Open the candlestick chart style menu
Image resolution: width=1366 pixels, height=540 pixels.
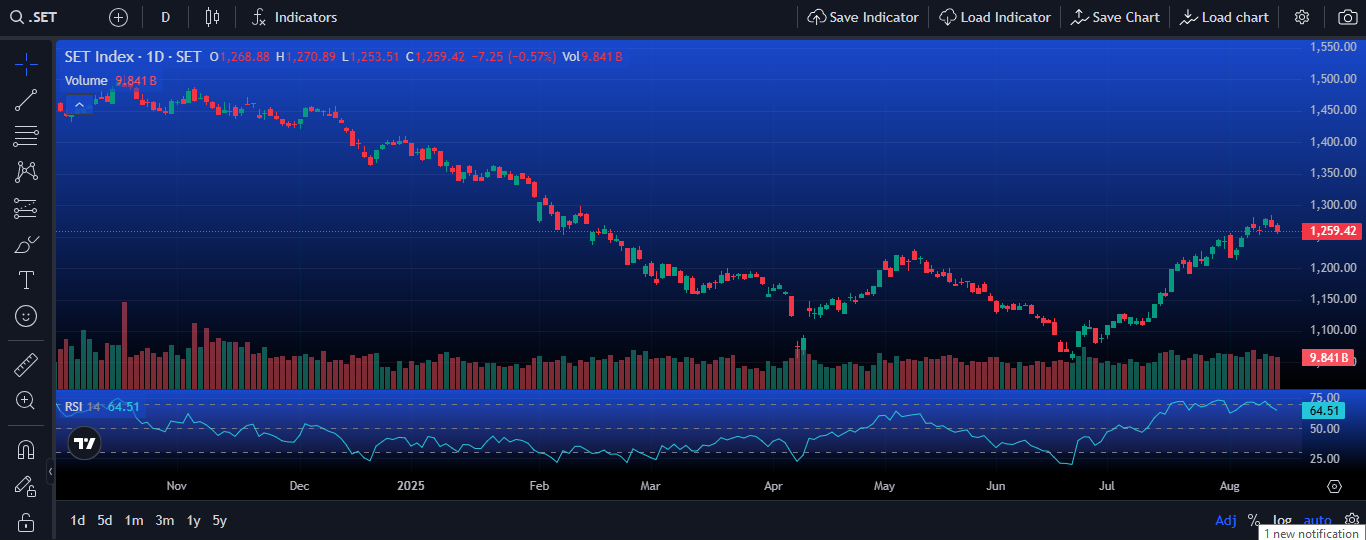[x=211, y=17]
